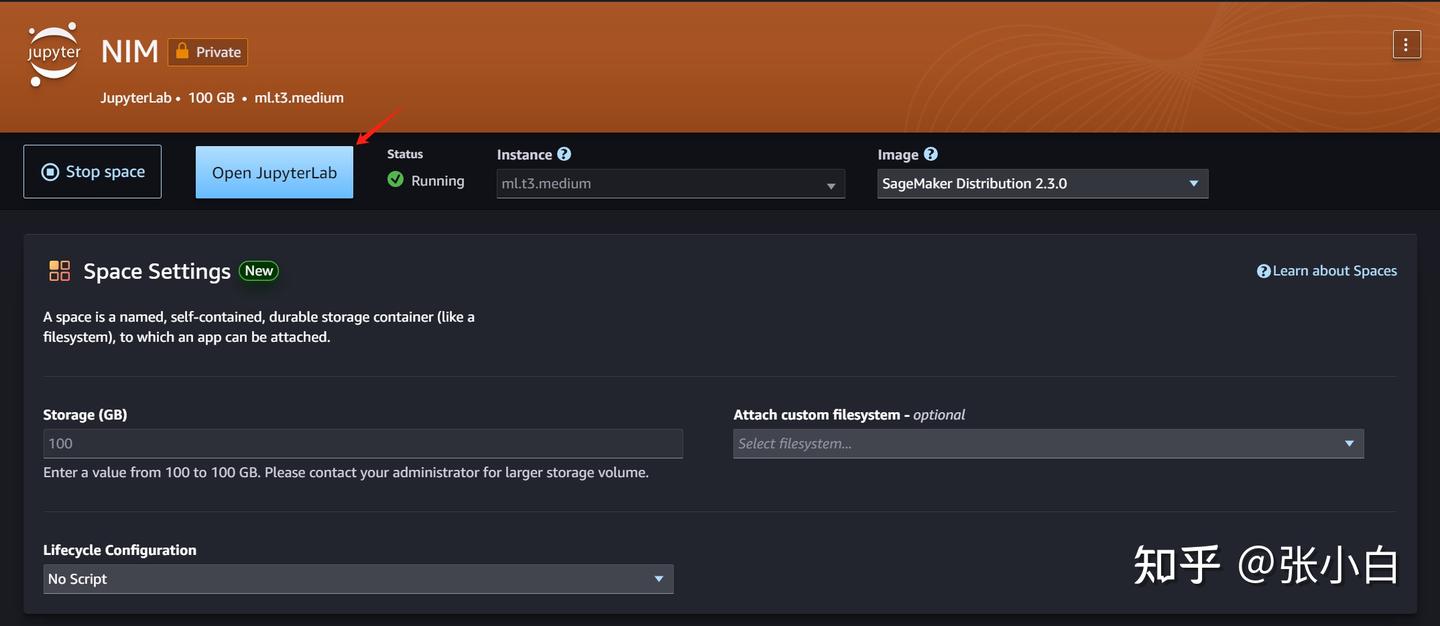1440x626 pixels.
Task: Follow the Learn about Spaces link
Action: pyautogui.click(x=1334, y=271)
